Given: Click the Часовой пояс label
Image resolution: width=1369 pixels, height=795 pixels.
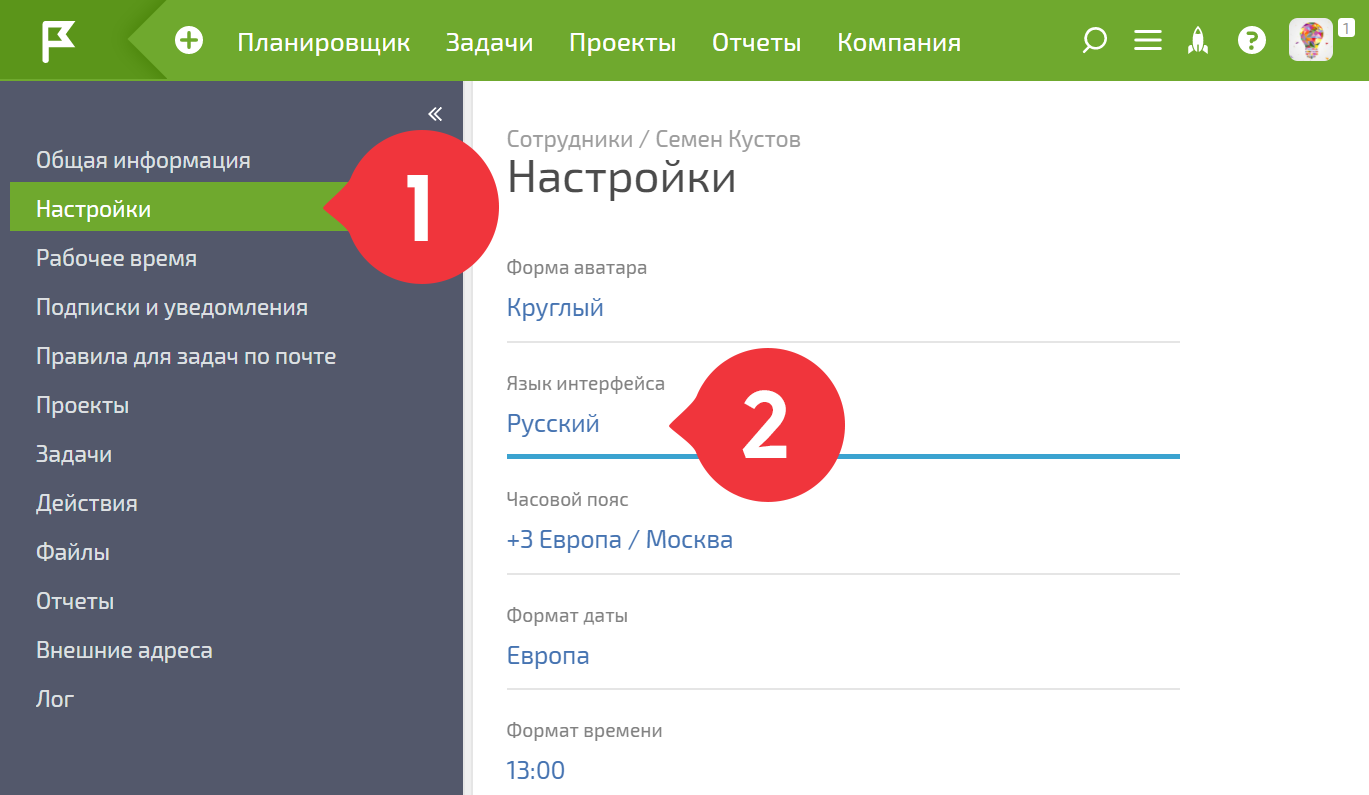Looking at the screenshot, I should point(568,500).
